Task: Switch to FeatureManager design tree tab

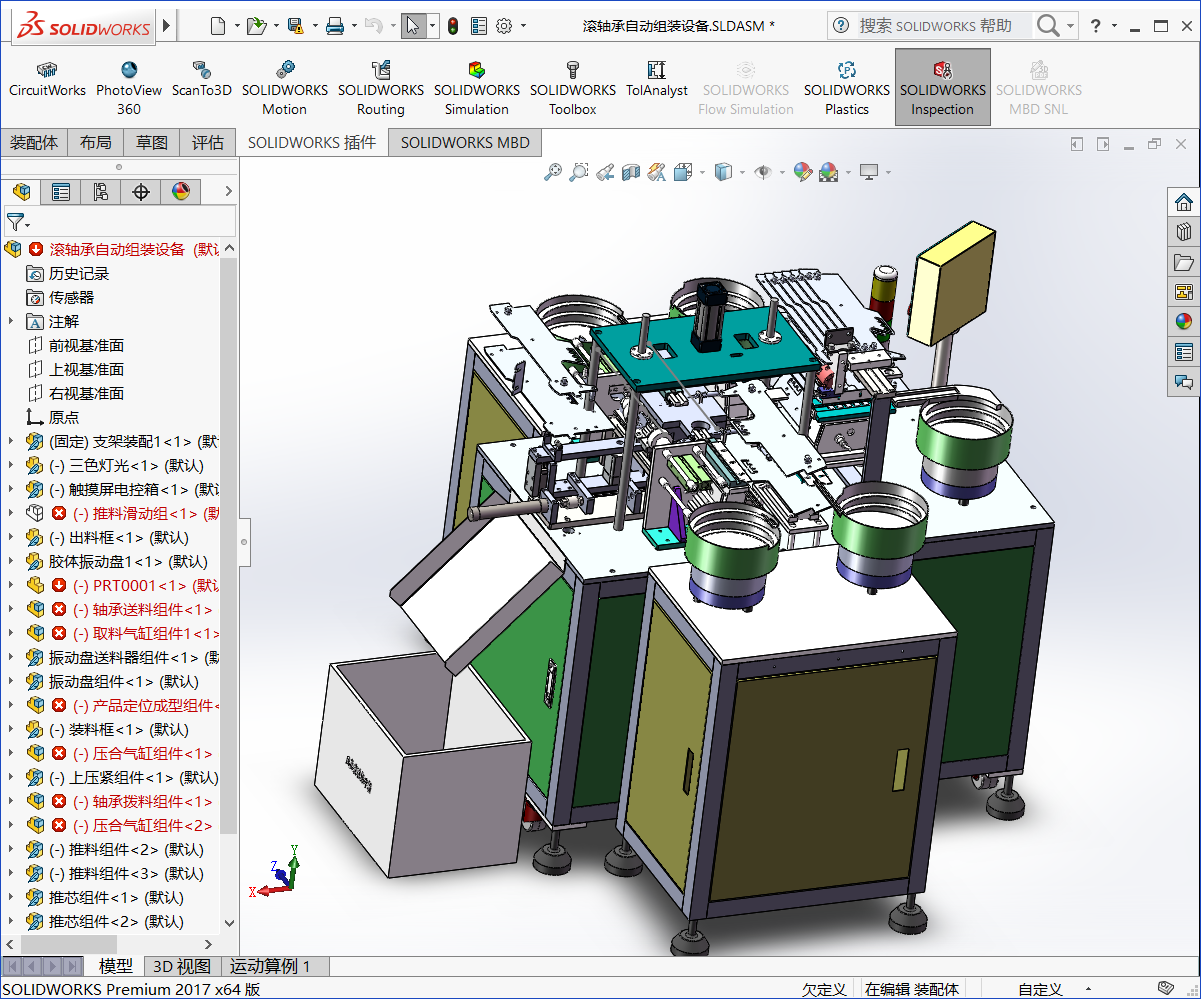Action: click(21, 191)
